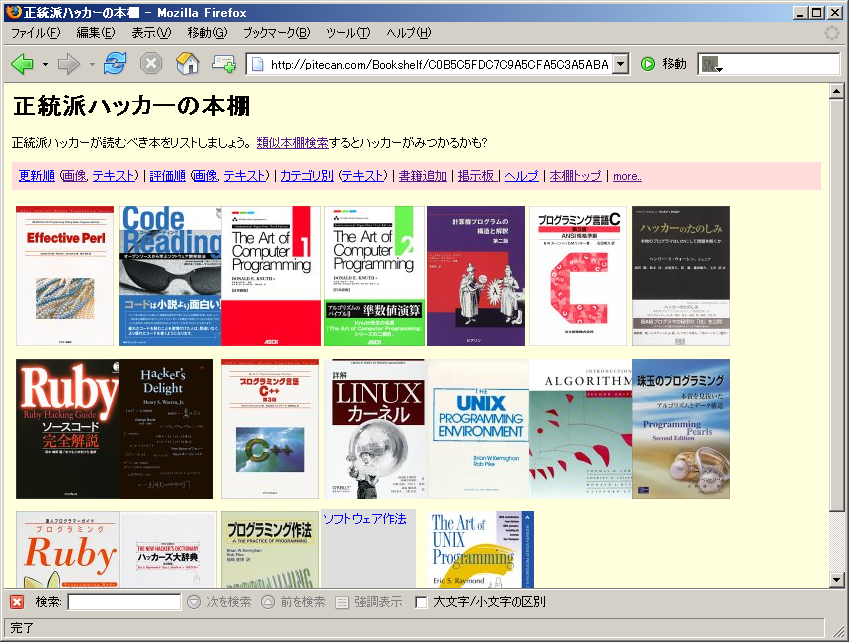The width and height of the screenshot is (849, 642).
Task: Click the 評価順 link
Action: [x=168, y=176]
